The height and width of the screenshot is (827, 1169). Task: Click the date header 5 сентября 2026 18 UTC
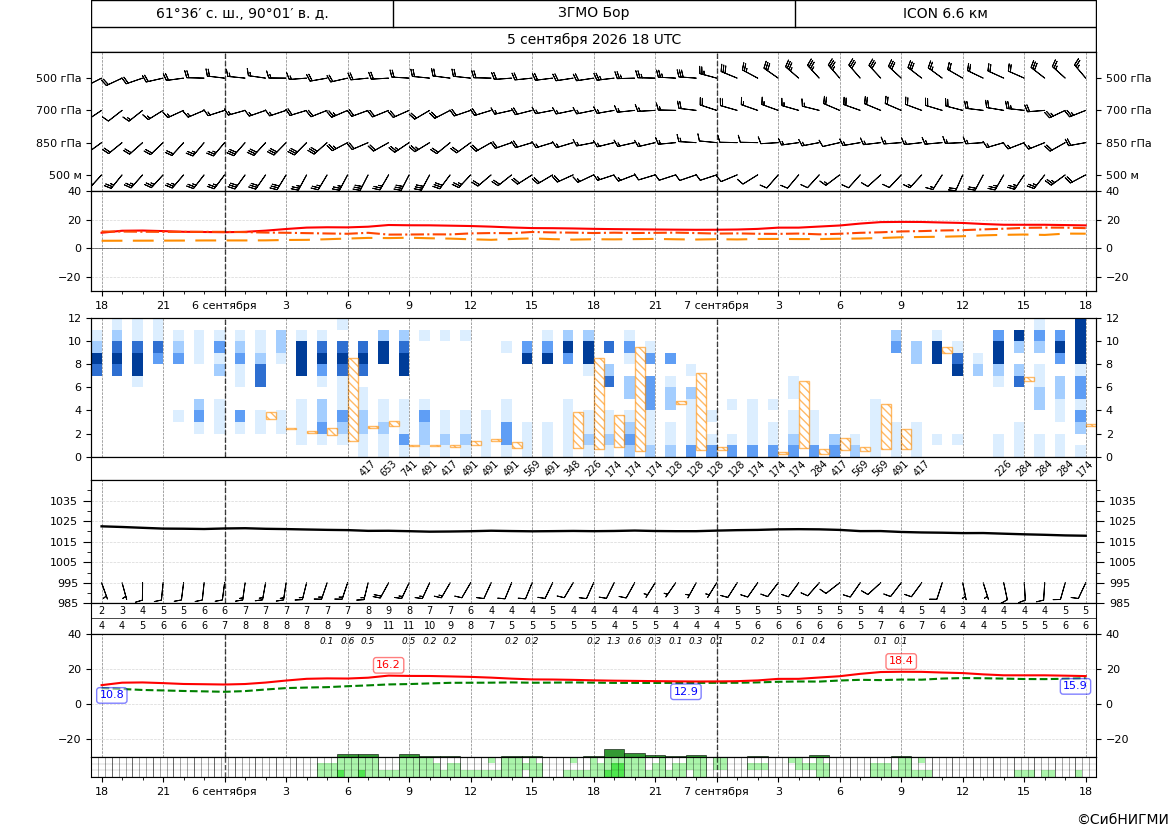594,40
